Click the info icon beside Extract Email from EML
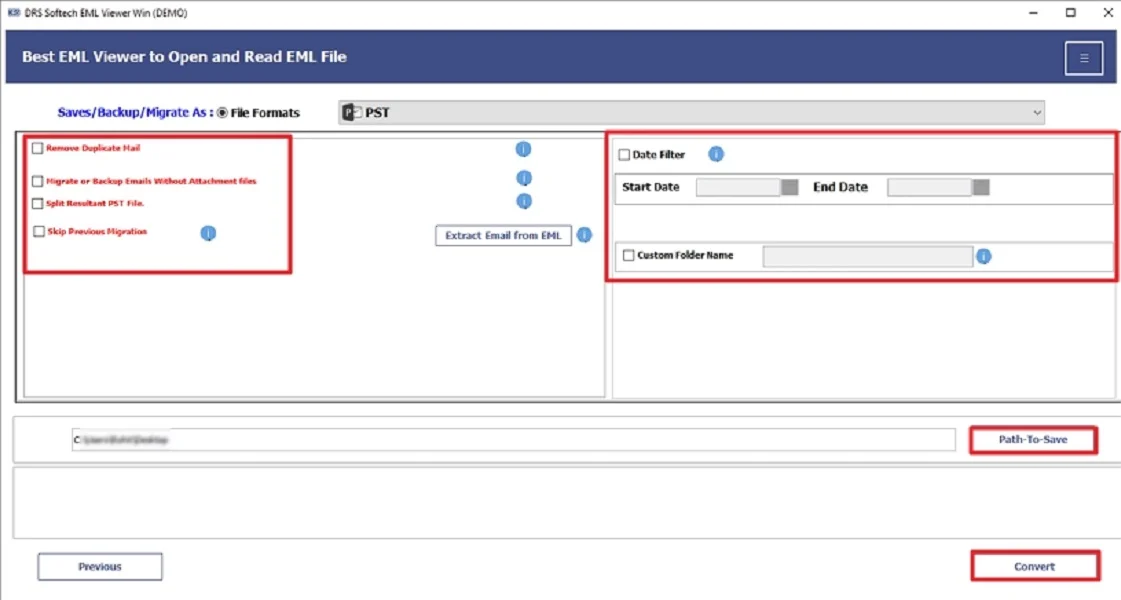 584,235
